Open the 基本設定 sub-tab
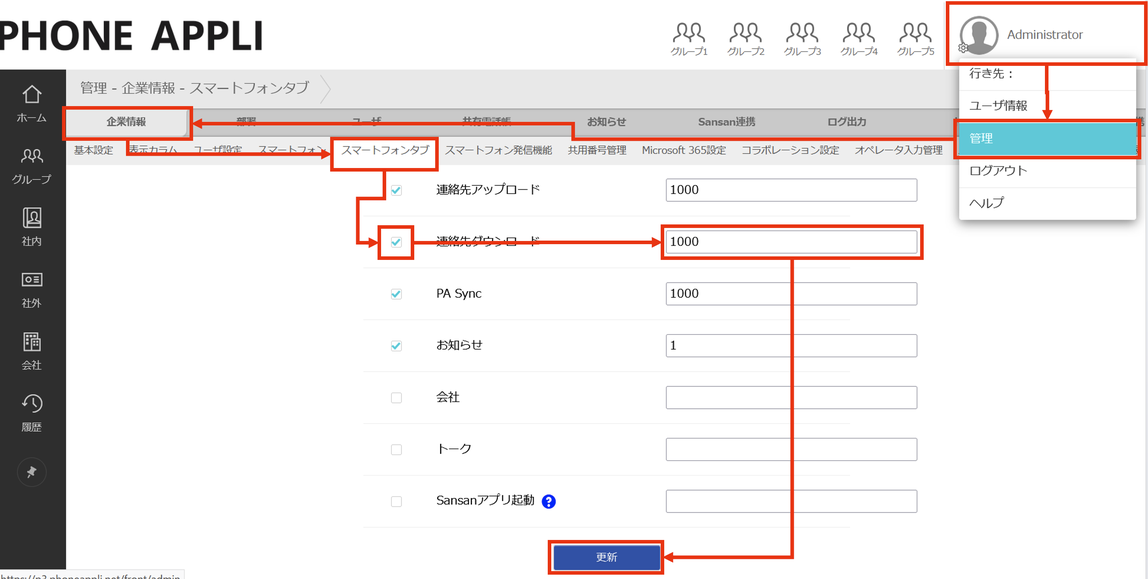 94,150
